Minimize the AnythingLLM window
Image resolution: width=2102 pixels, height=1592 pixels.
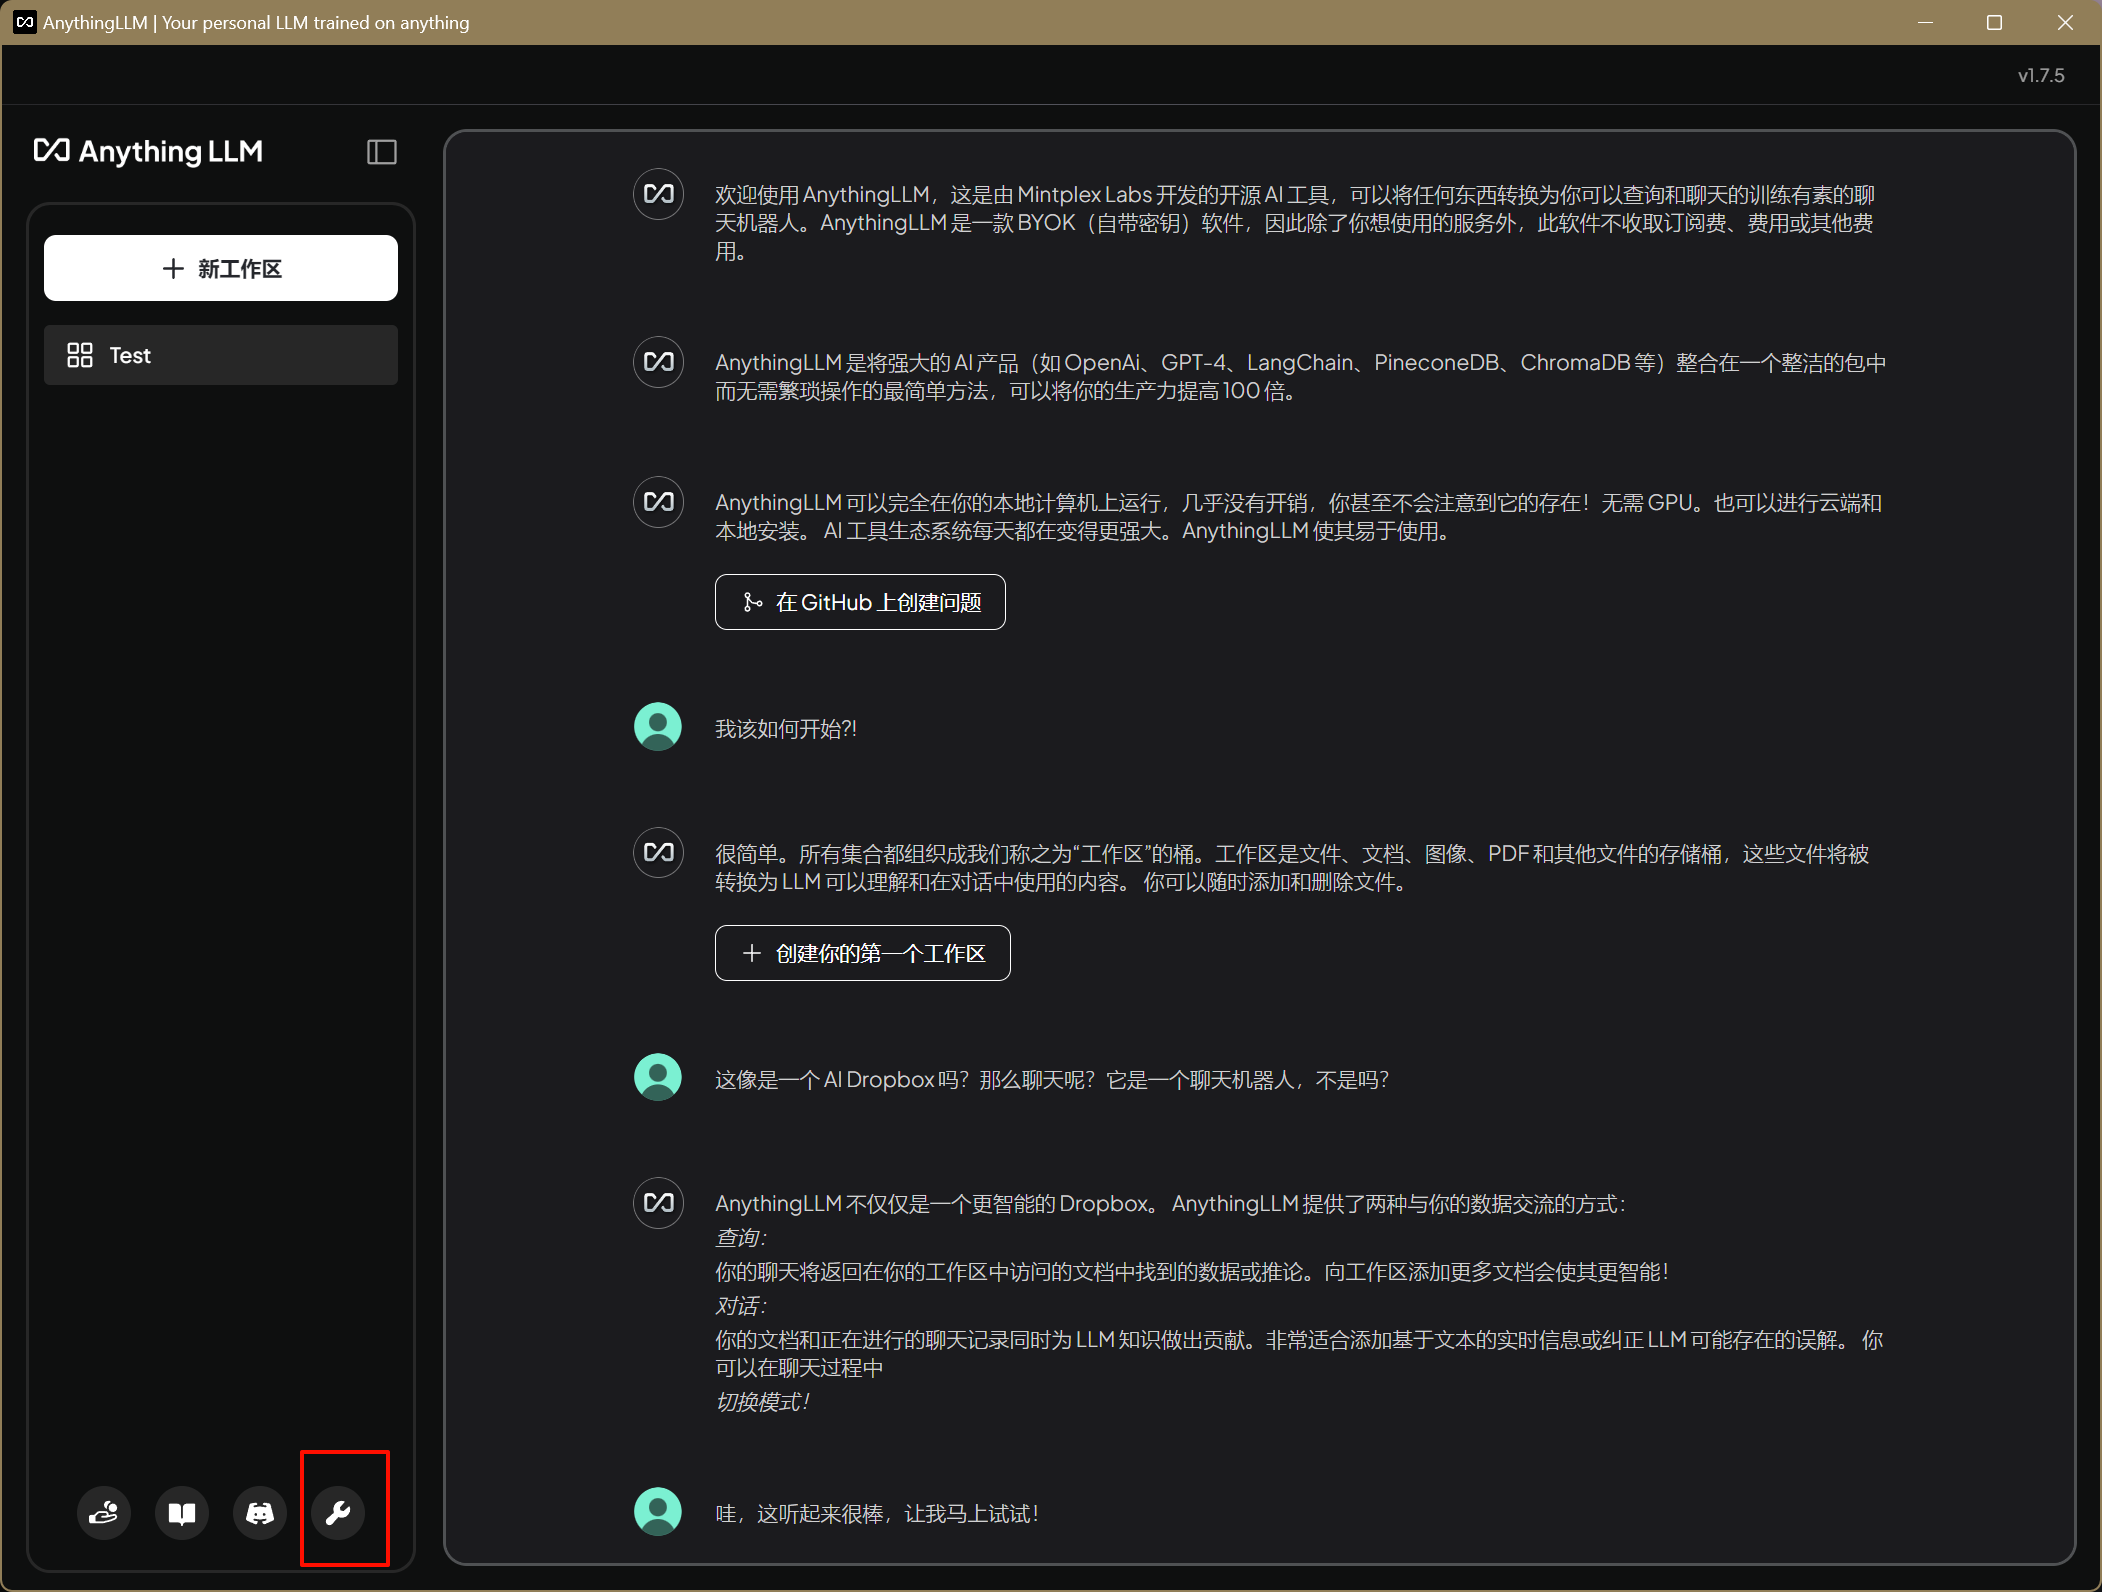1925,22
